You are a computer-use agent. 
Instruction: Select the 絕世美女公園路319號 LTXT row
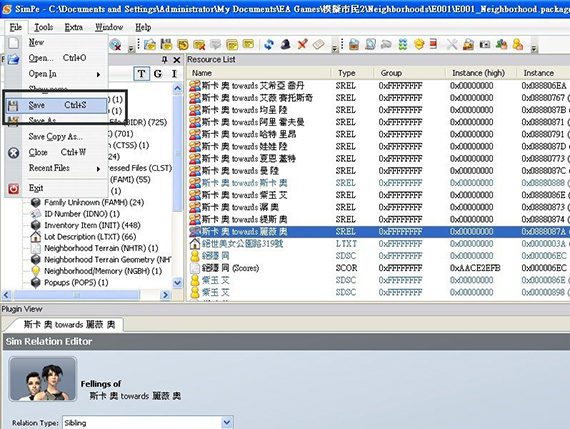click(x=378, y=244)
